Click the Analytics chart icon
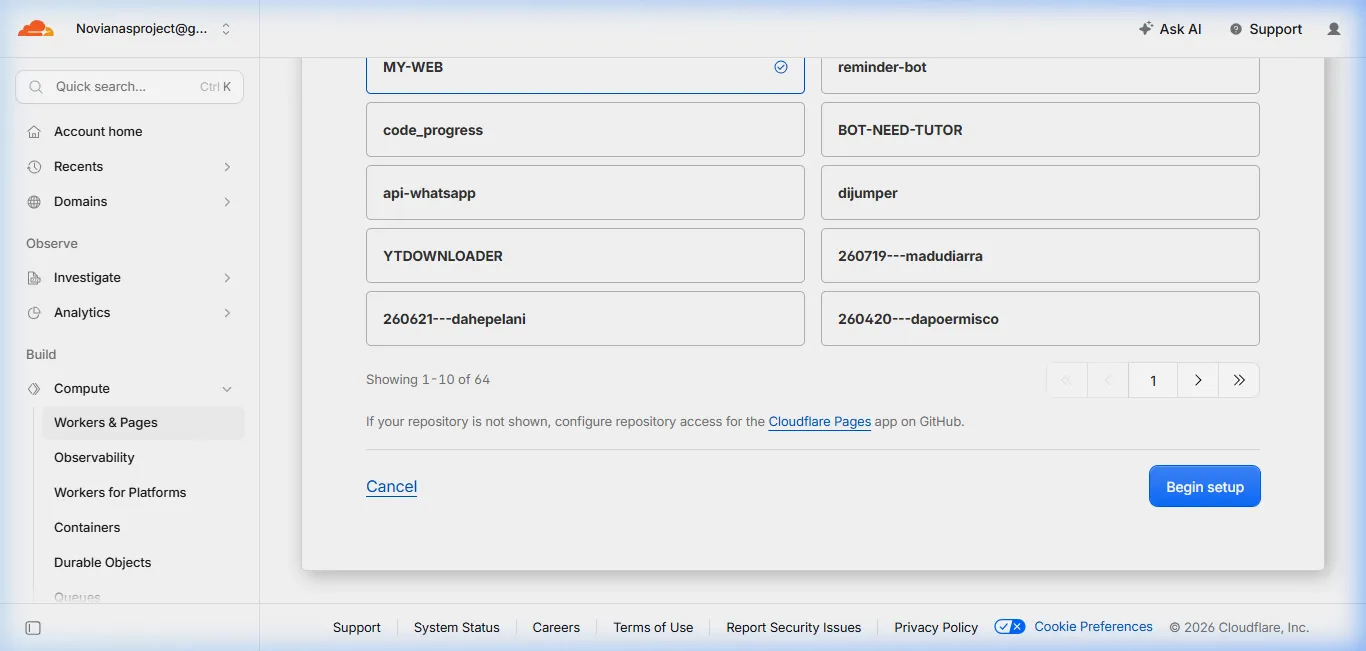 [x=34, y=312]
